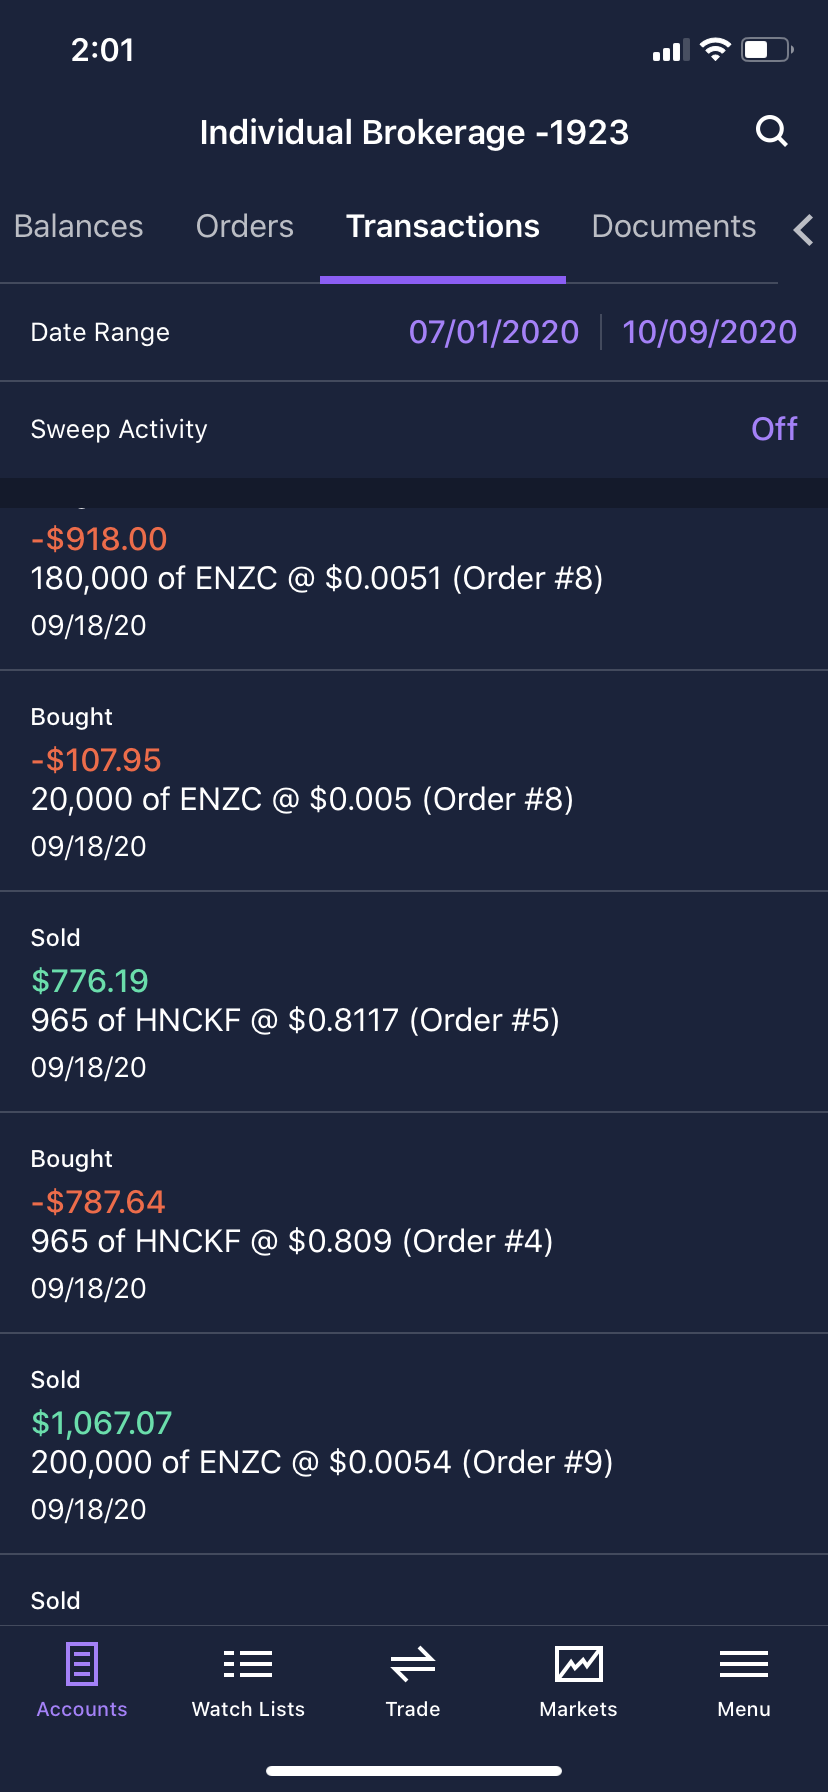Open the Documents tab
828x1792 pixels.
point(673,227)
